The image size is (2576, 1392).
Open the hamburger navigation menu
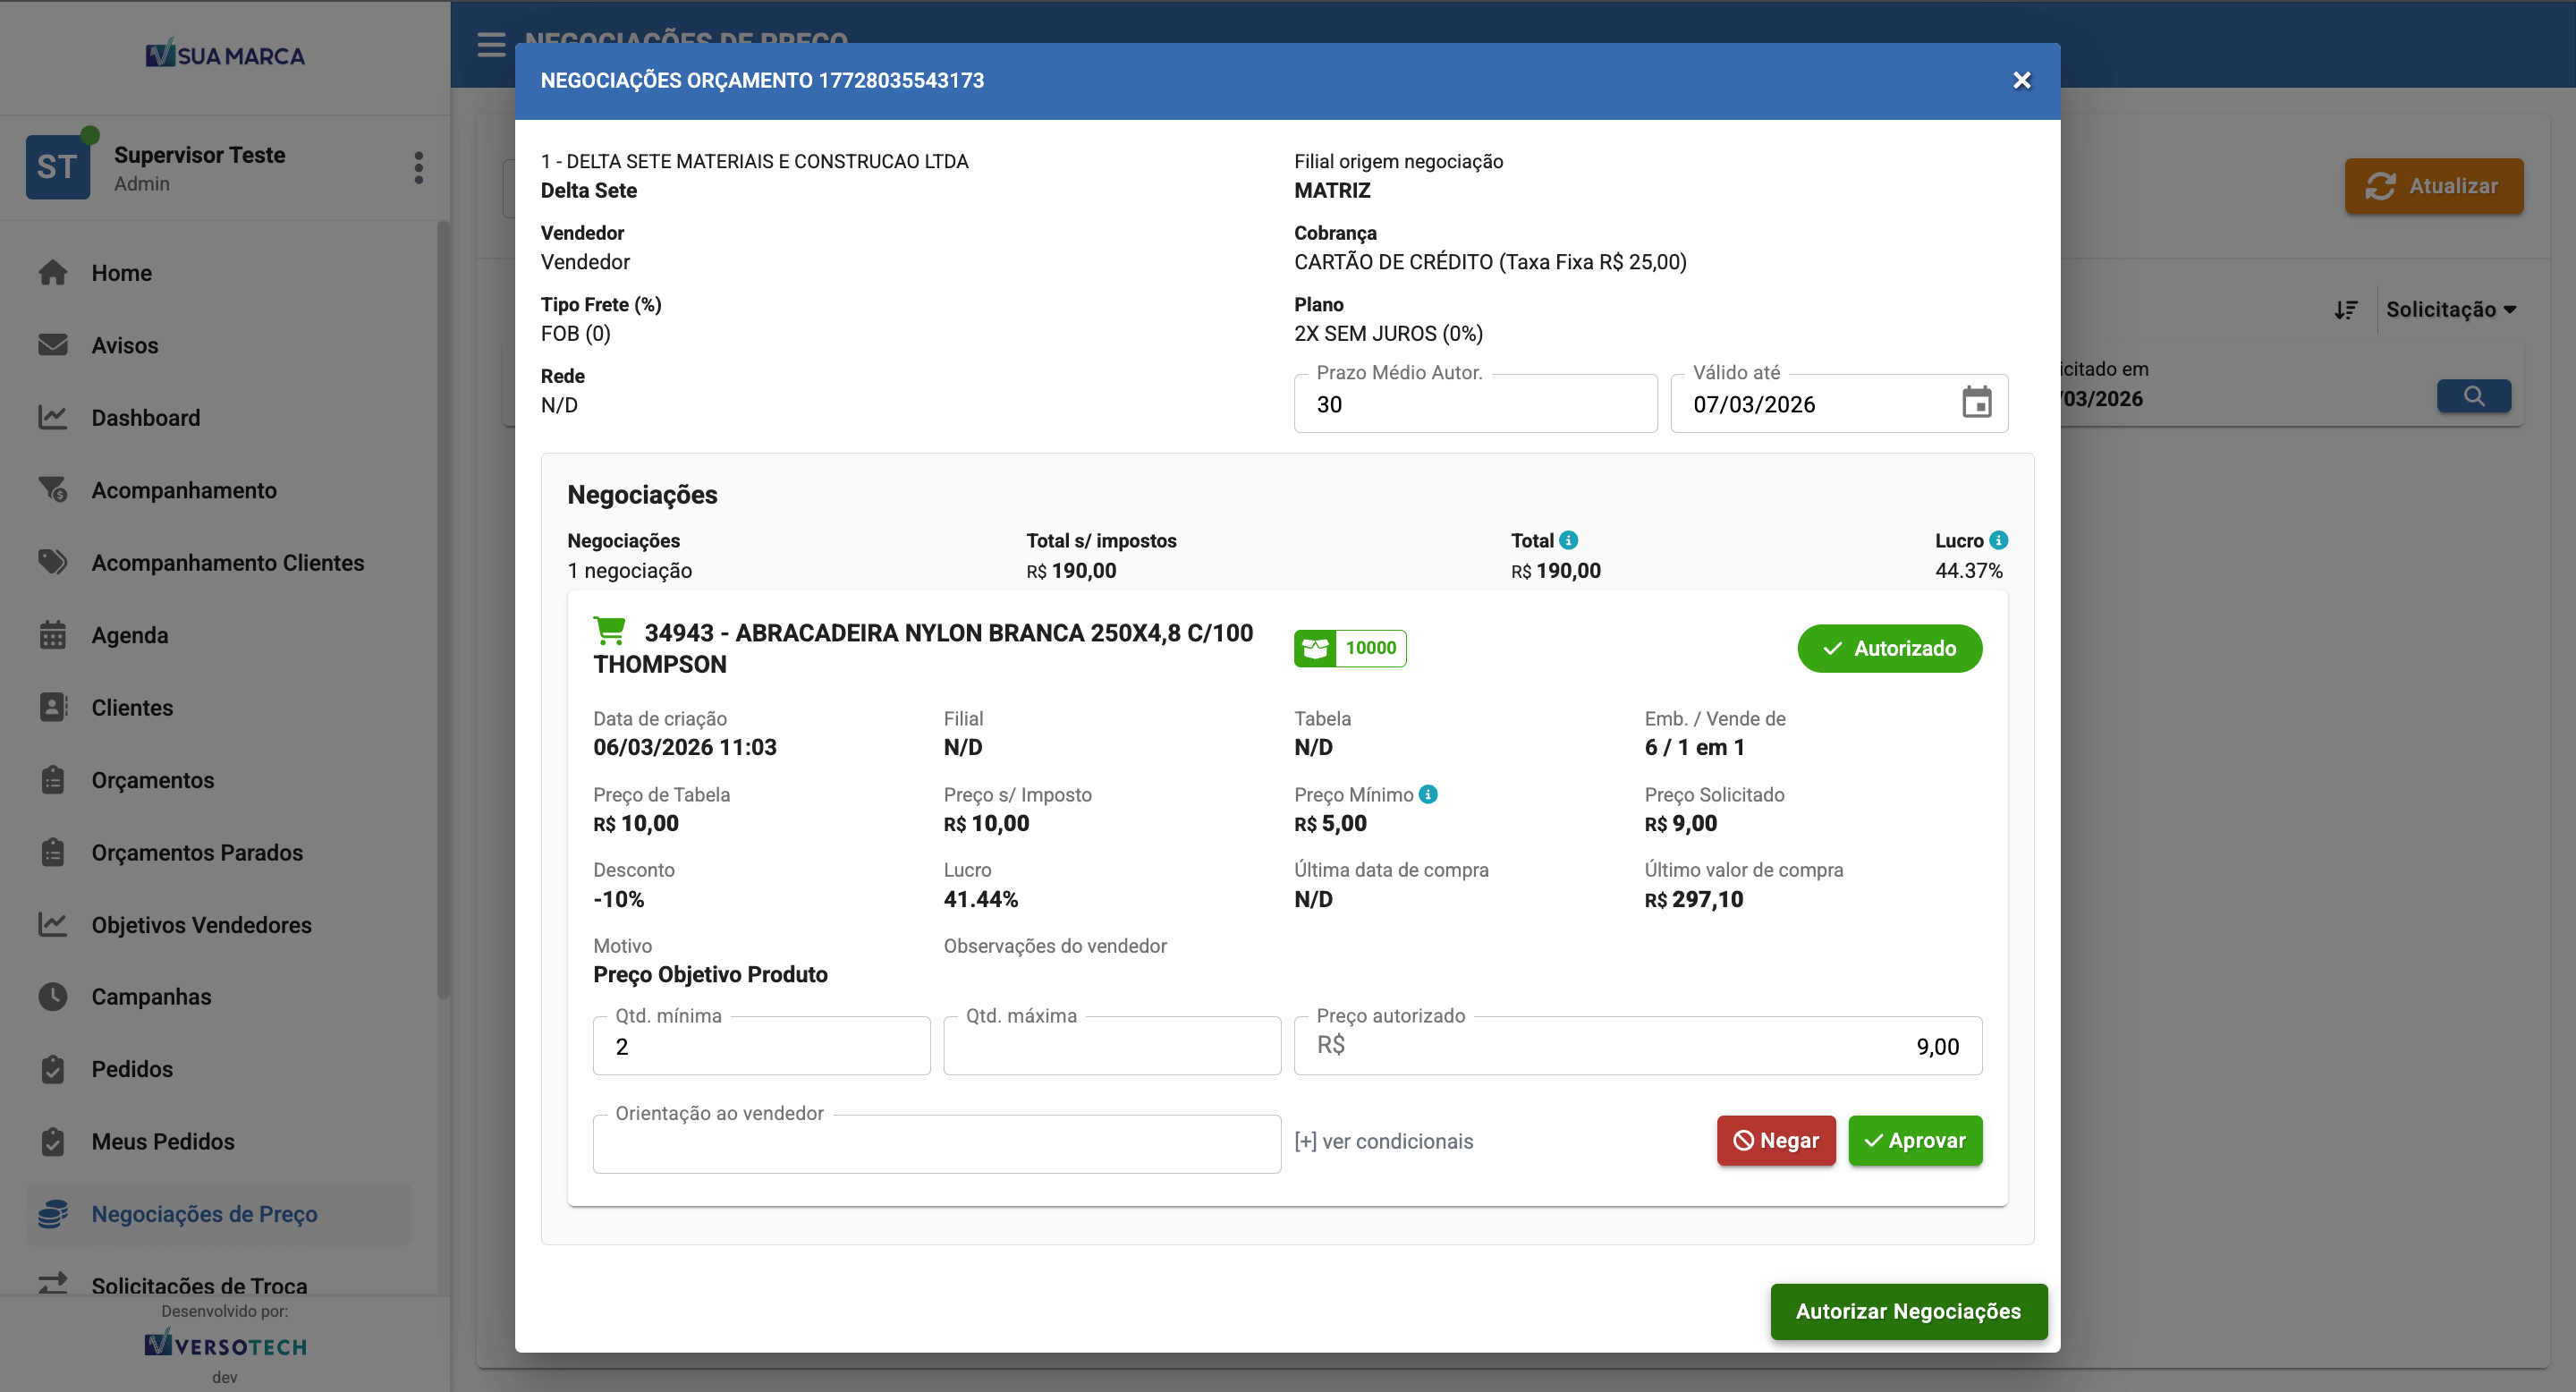[490, 45]
